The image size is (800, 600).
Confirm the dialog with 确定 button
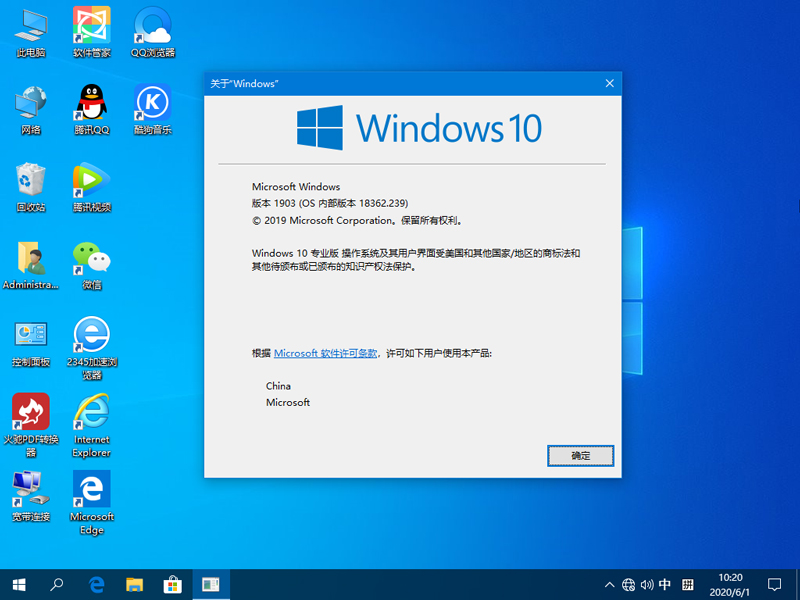click(x=580, y=456)
